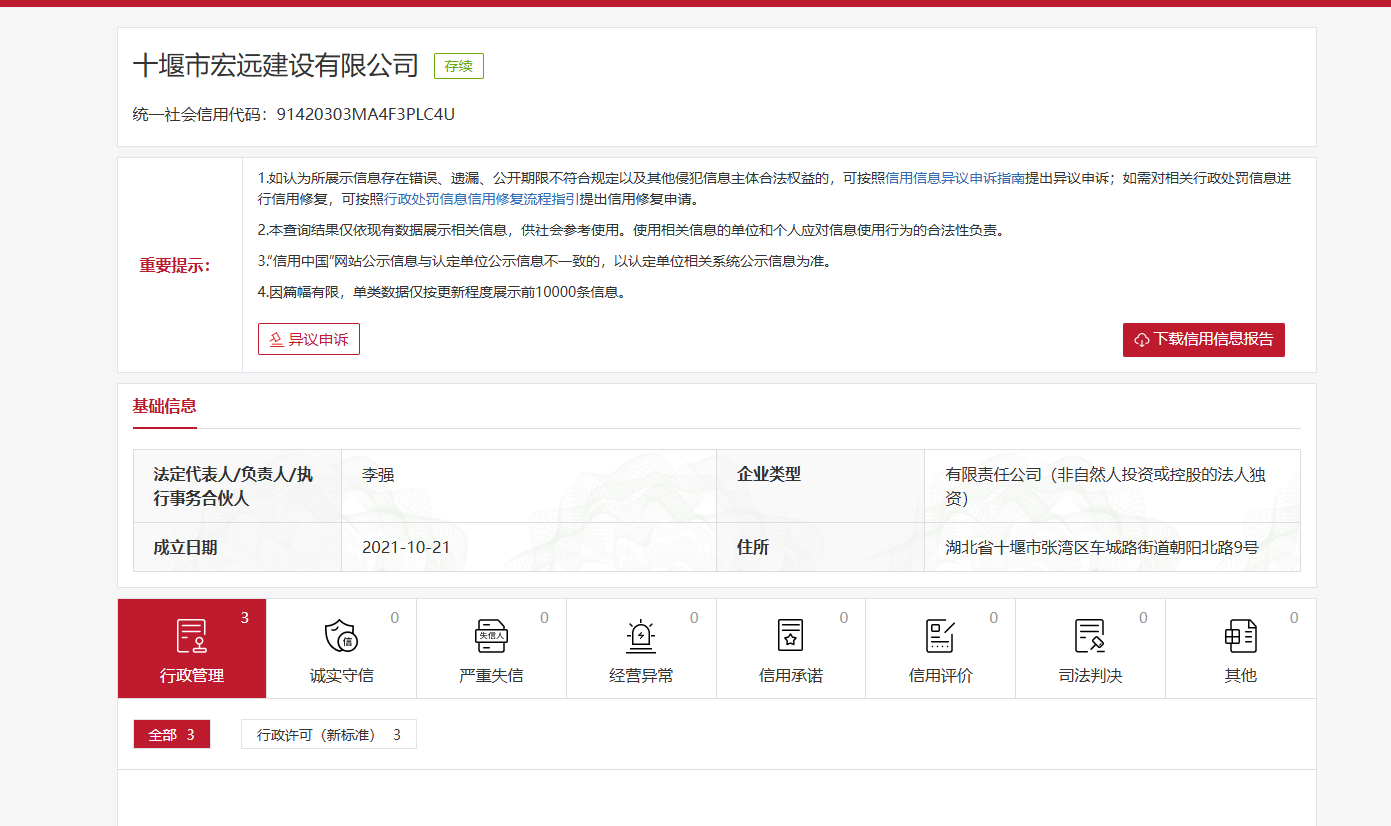The image size is (1391, 826).
Task: Select the 基础信息 section tab
Action: click(165, 406)
